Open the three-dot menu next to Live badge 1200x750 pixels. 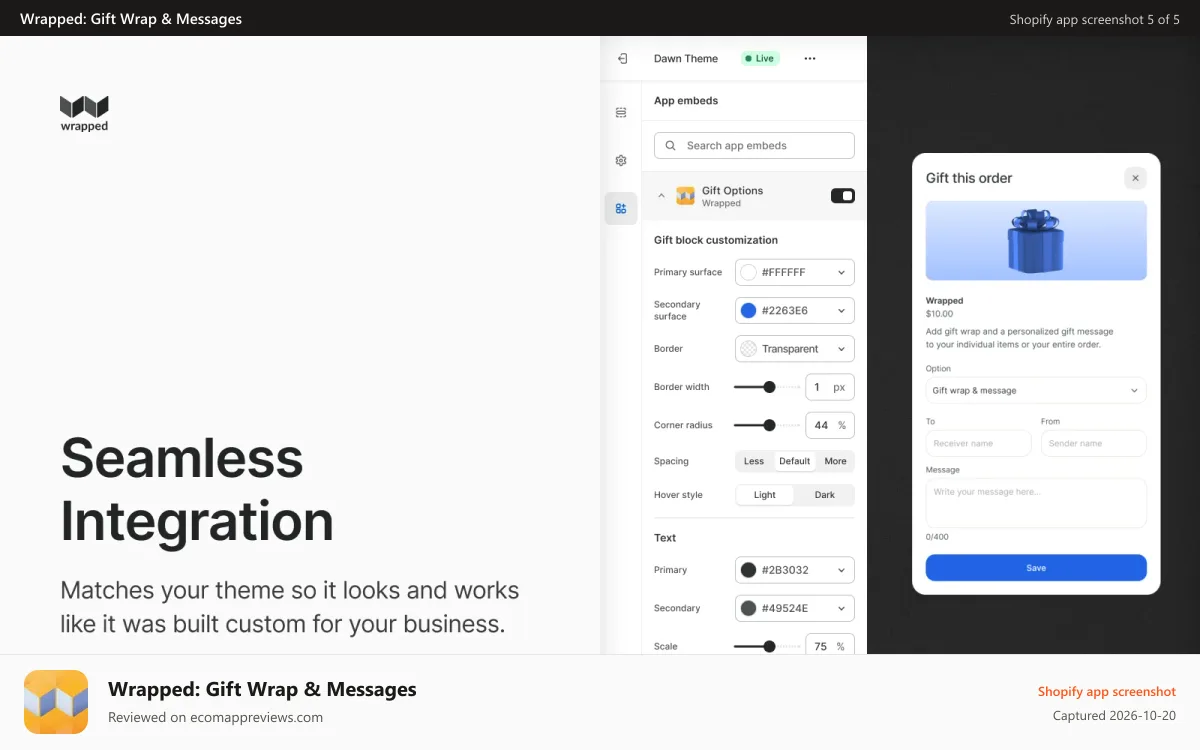point(810,59)
